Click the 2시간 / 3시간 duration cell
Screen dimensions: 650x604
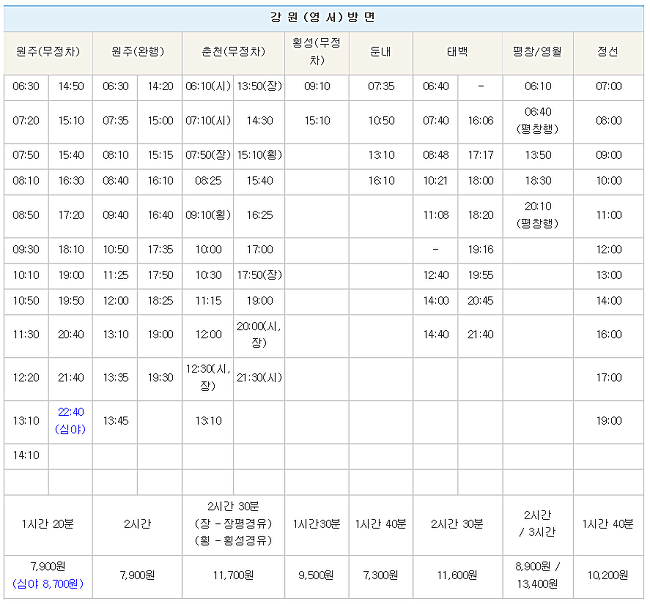538,524
